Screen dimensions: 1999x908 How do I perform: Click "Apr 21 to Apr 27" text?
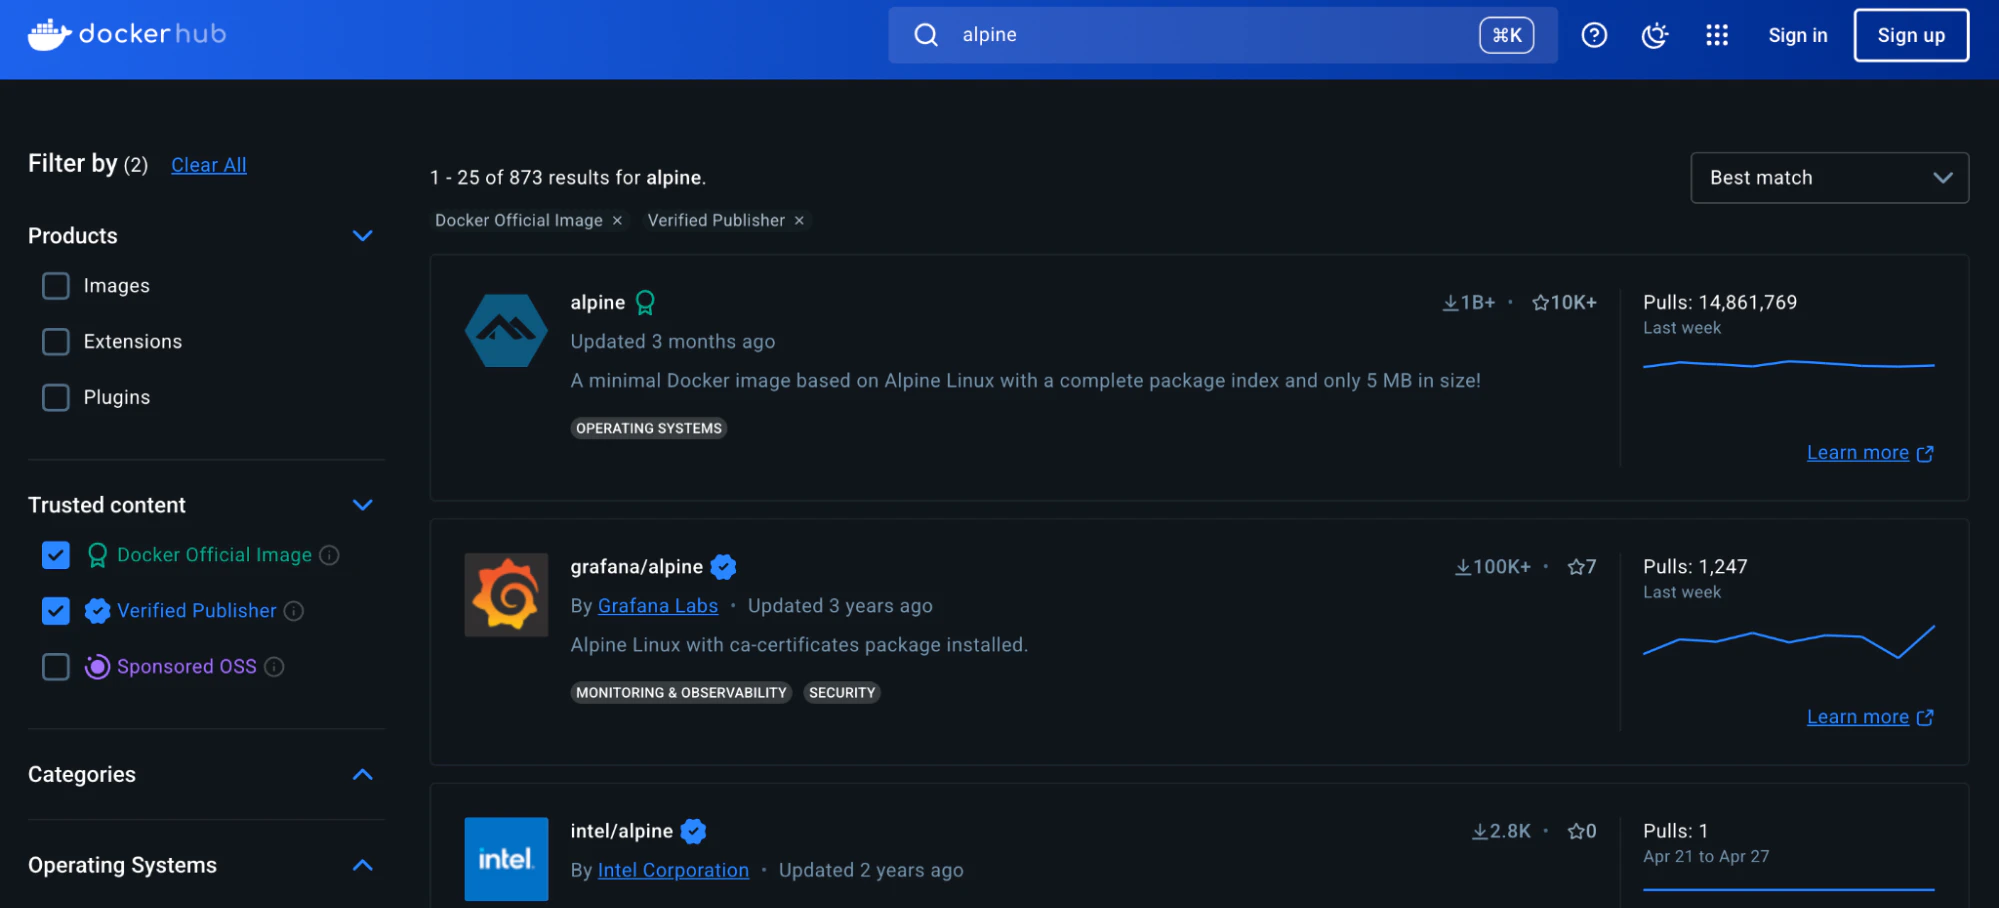coord(1706,857)
